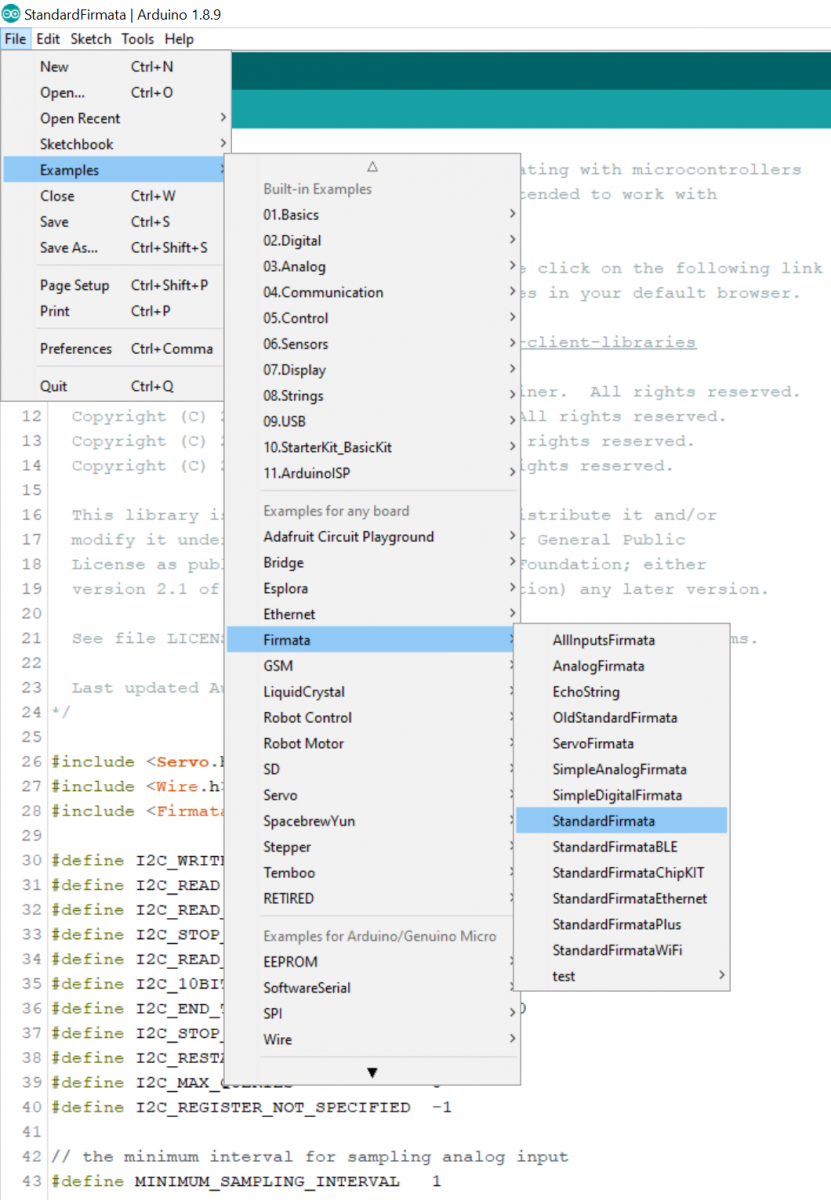Image resolution: width=831 pixels, height=1200 pixels.
Task: Click Help in the menu bar
Action: [x=179, y=39]
